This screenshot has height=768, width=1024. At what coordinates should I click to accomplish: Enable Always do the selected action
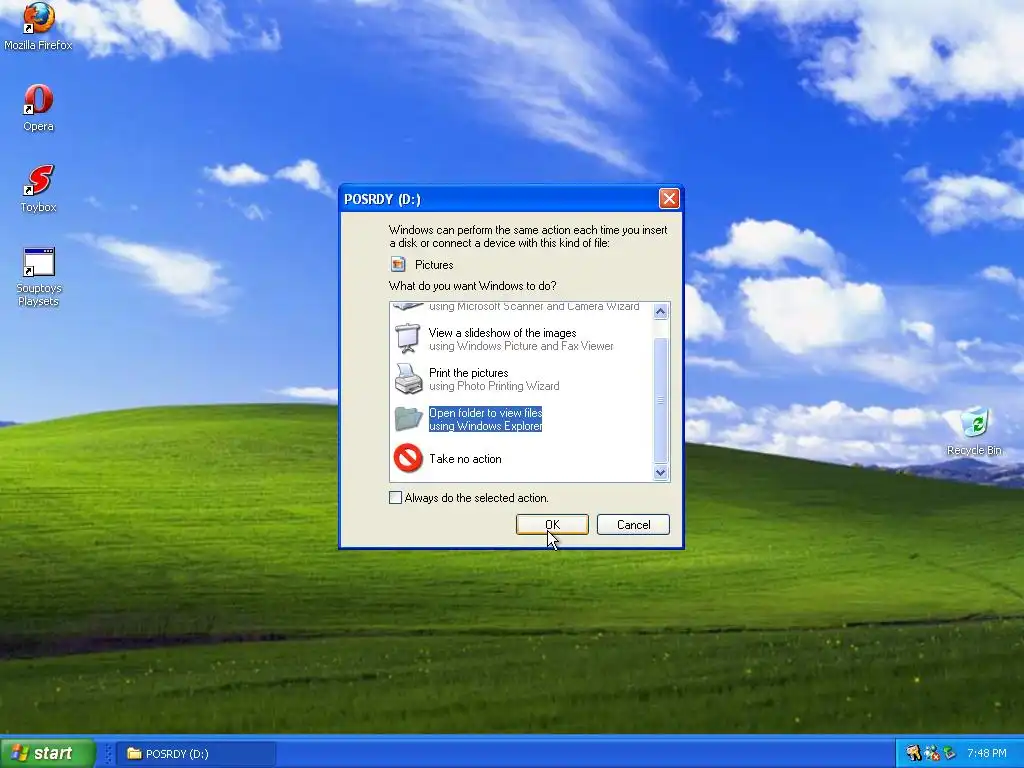395,498
